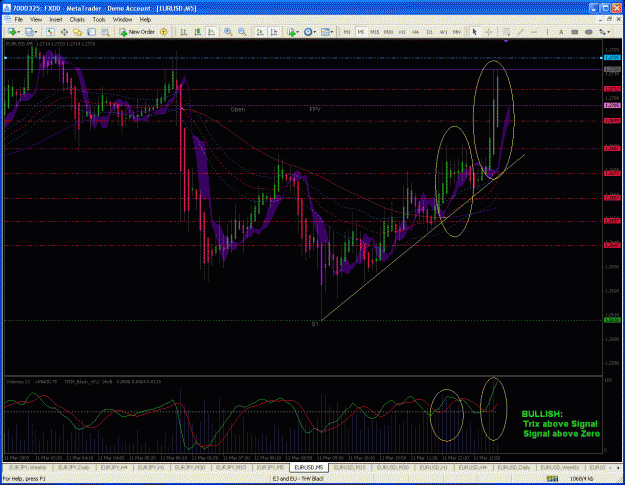Expand the New Chart dropdown arrow
Viewport: 625px width, 485px height.
18,32
